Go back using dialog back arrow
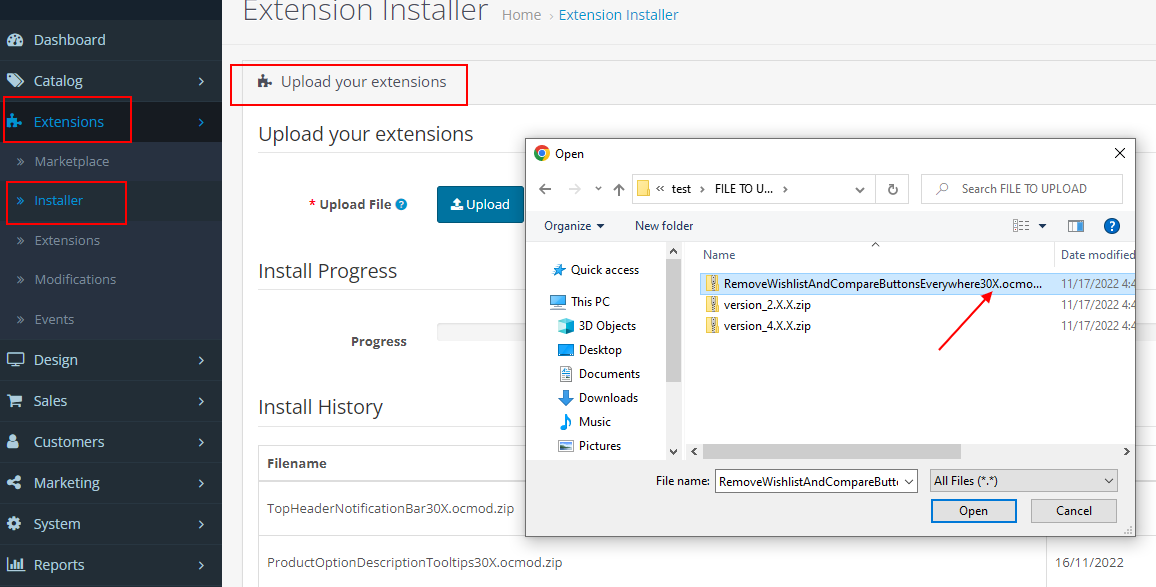The image size is (1156, 587). click(x=545, y=189)
